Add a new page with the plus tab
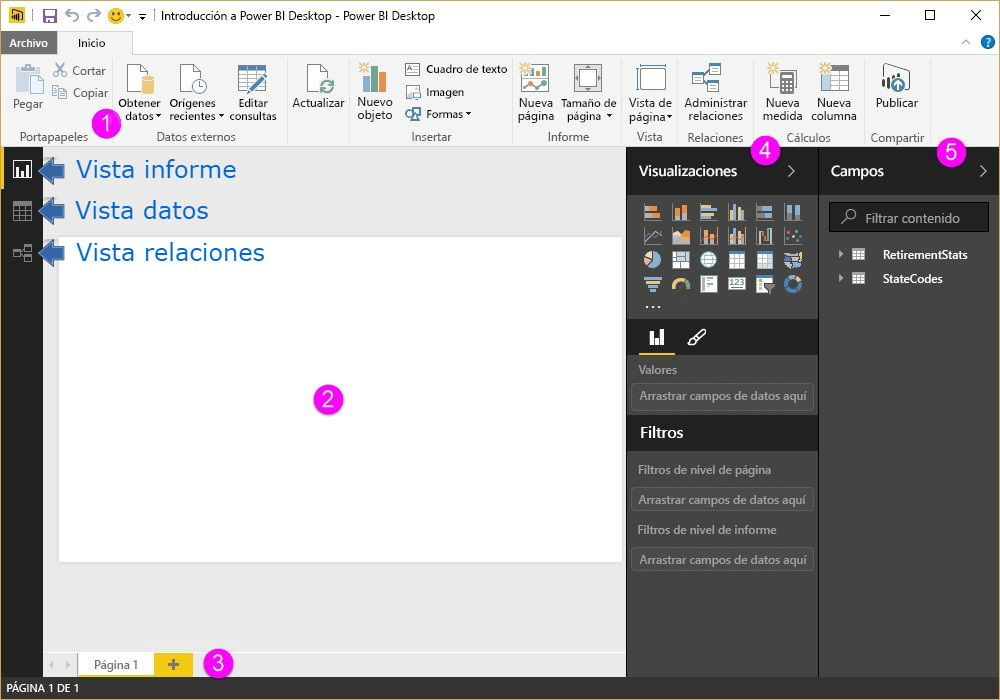Viewport: 1000px width, 700px height. 173,664
